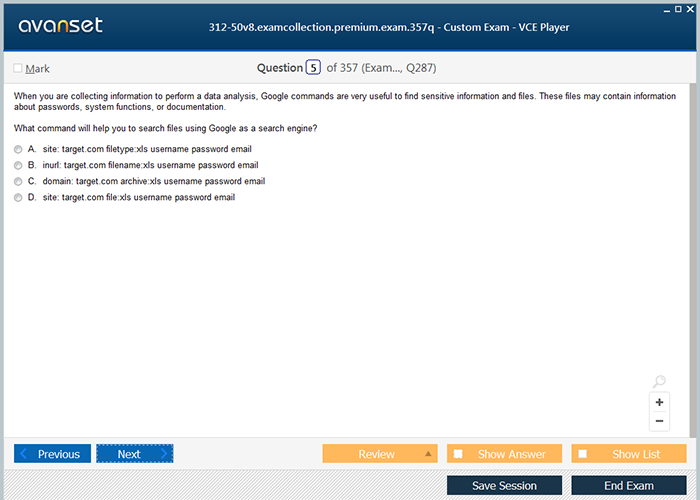Advance to the Next question
The image size is (700, 500).
(134, 454)
